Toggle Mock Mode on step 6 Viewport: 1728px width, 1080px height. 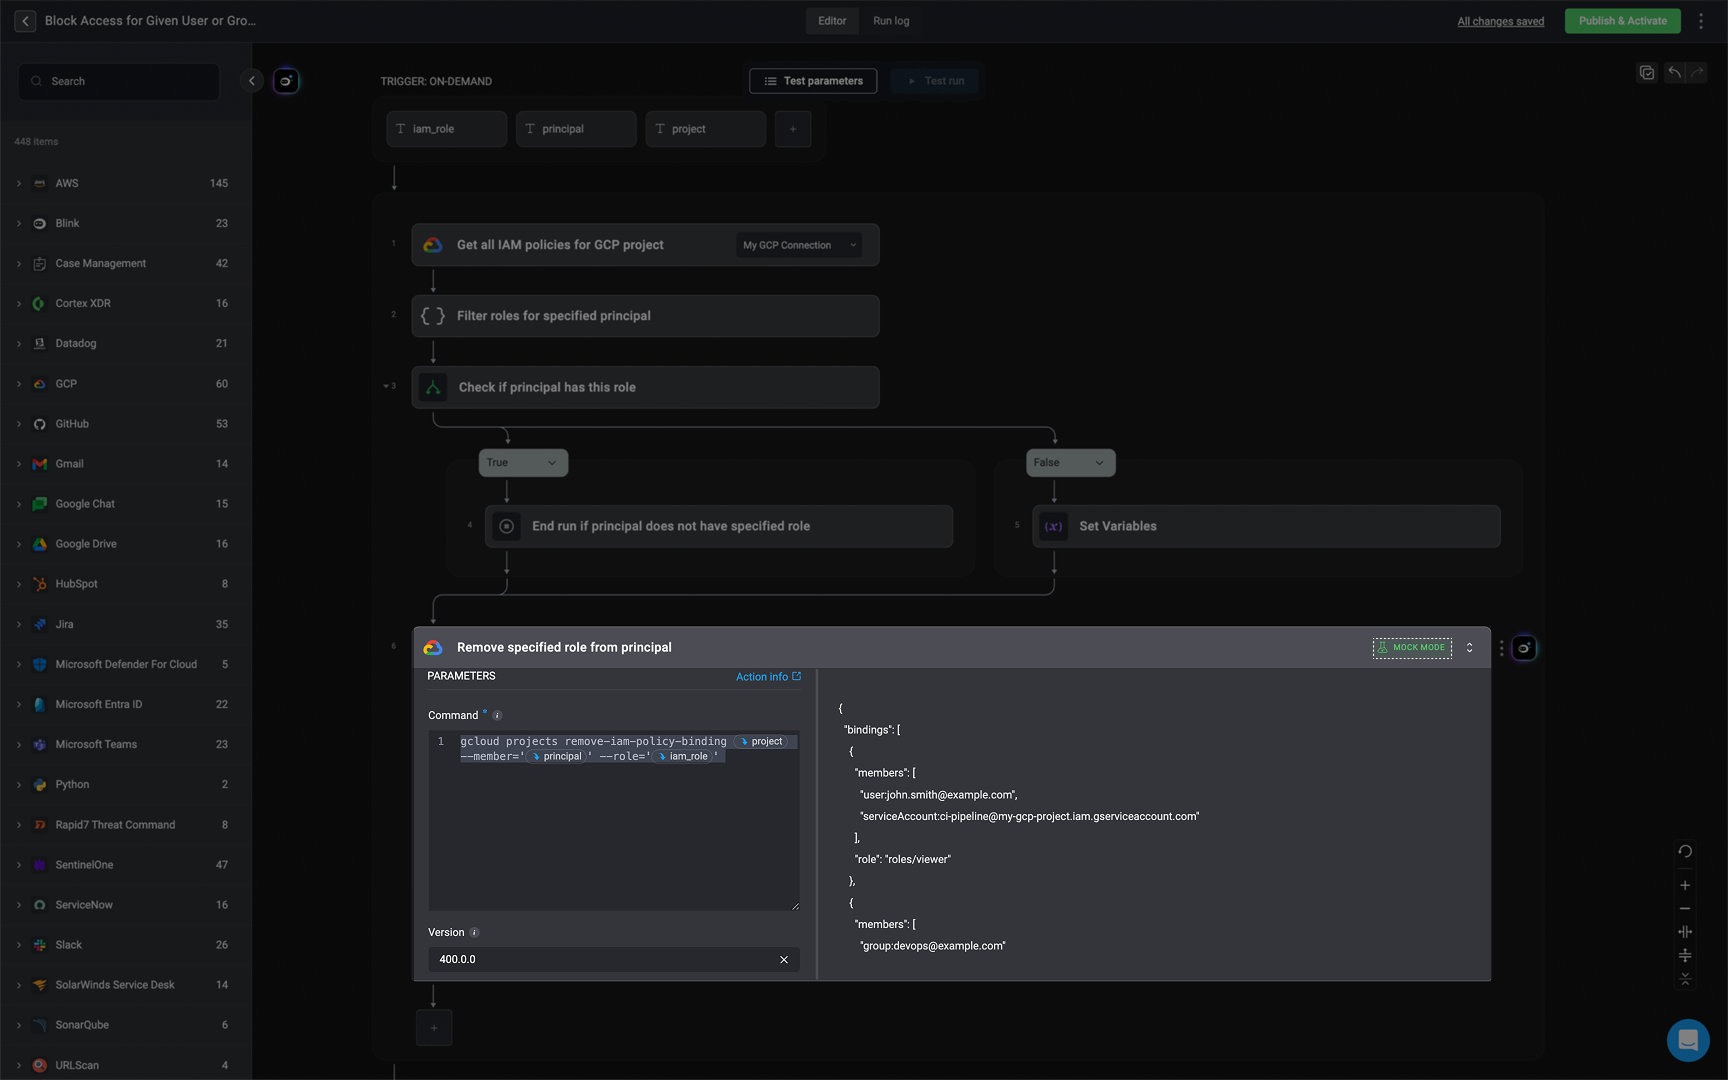click(x=1412, y=648)
